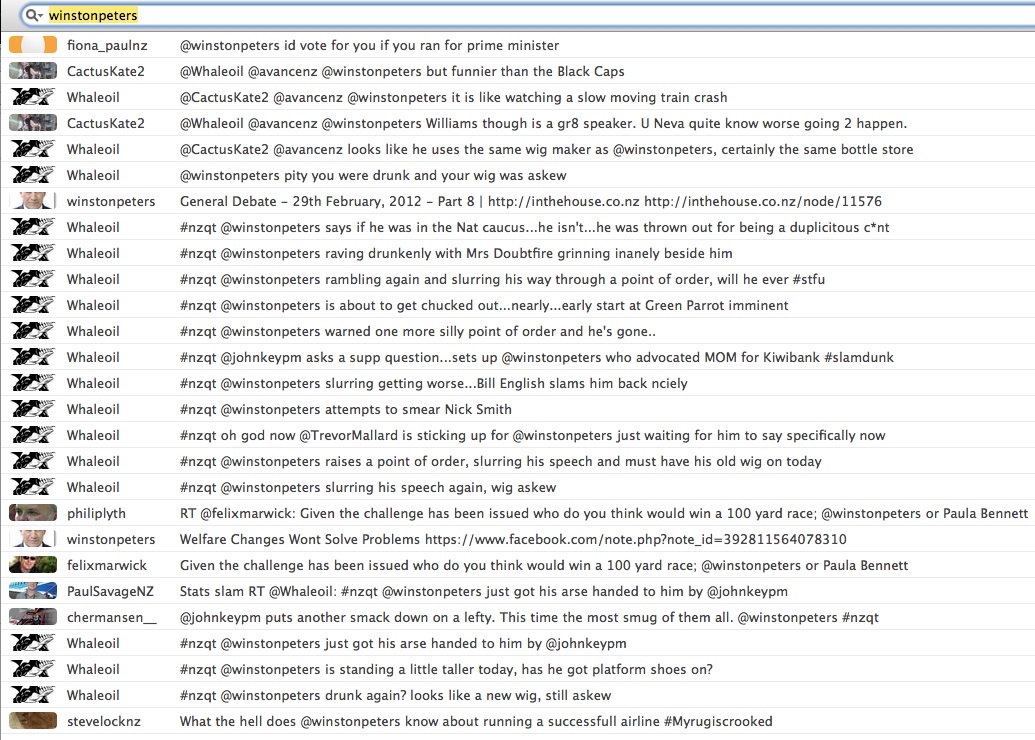The image size is (1035, 740).
Task: Click philiplyth's profile avatar
Action: click(33, 513)
